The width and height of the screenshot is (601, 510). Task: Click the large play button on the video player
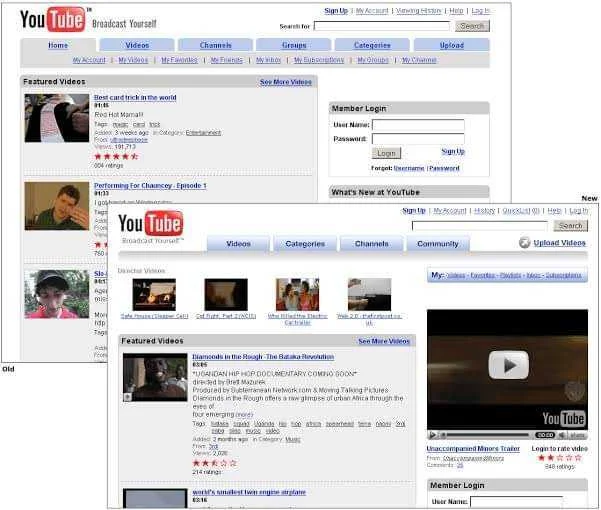point(508,365)
